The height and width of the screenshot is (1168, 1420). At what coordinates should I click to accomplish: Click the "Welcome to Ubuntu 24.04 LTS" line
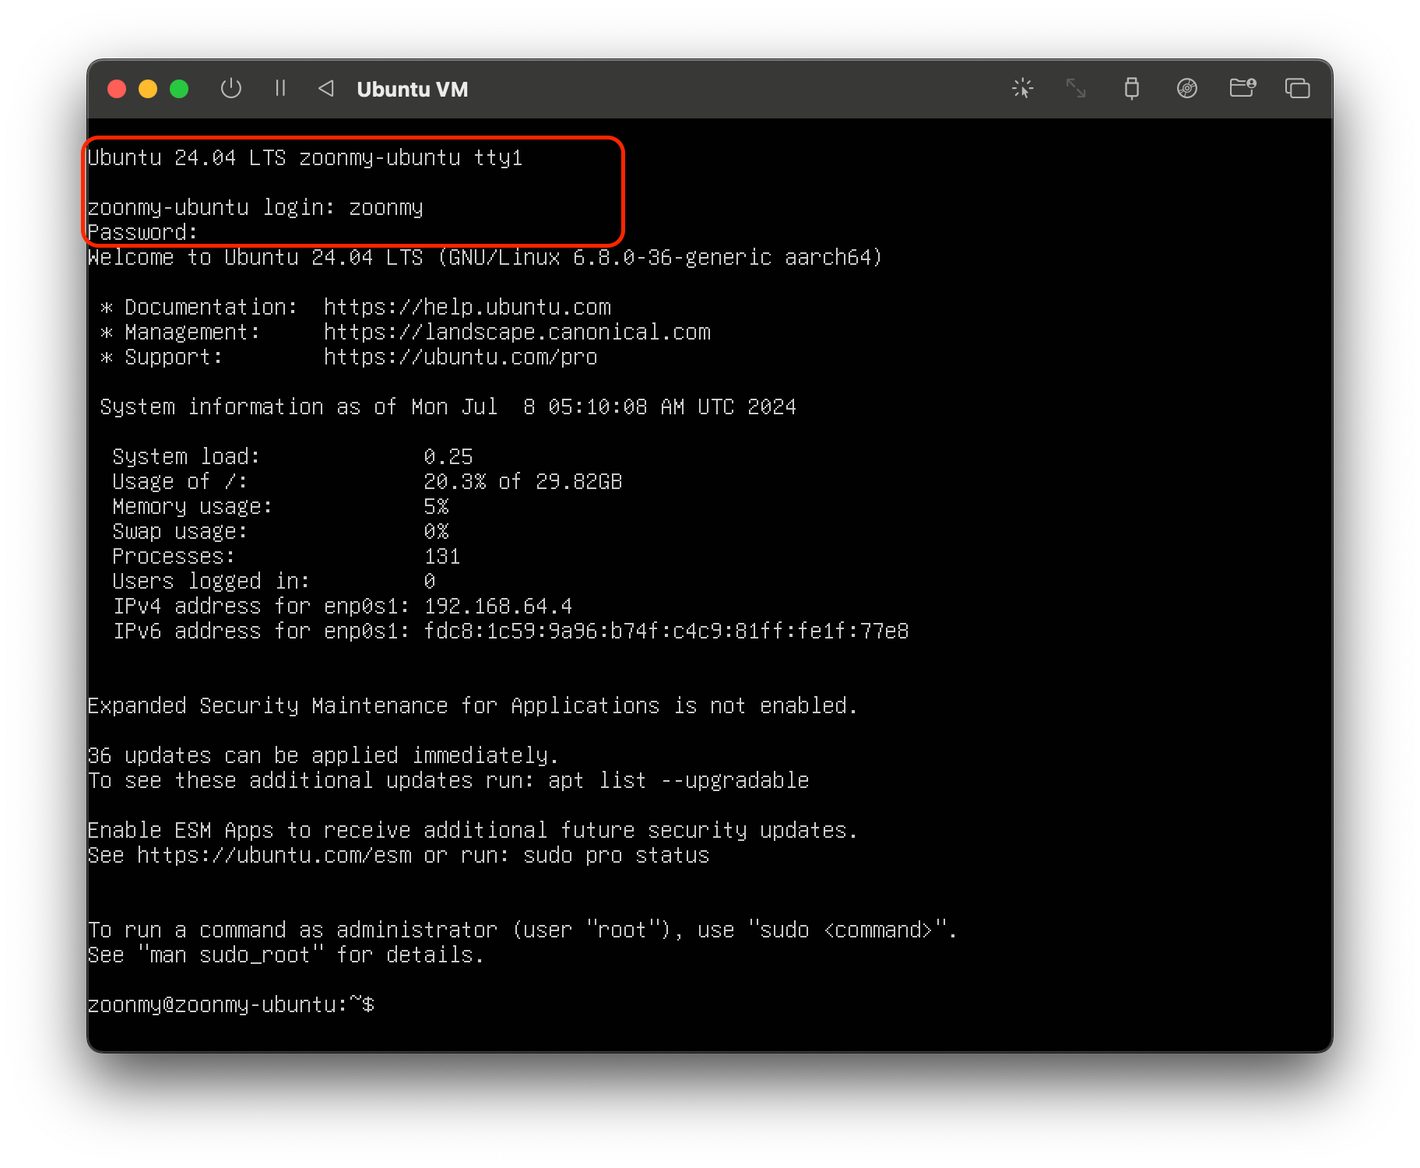[x=485, y=257]
